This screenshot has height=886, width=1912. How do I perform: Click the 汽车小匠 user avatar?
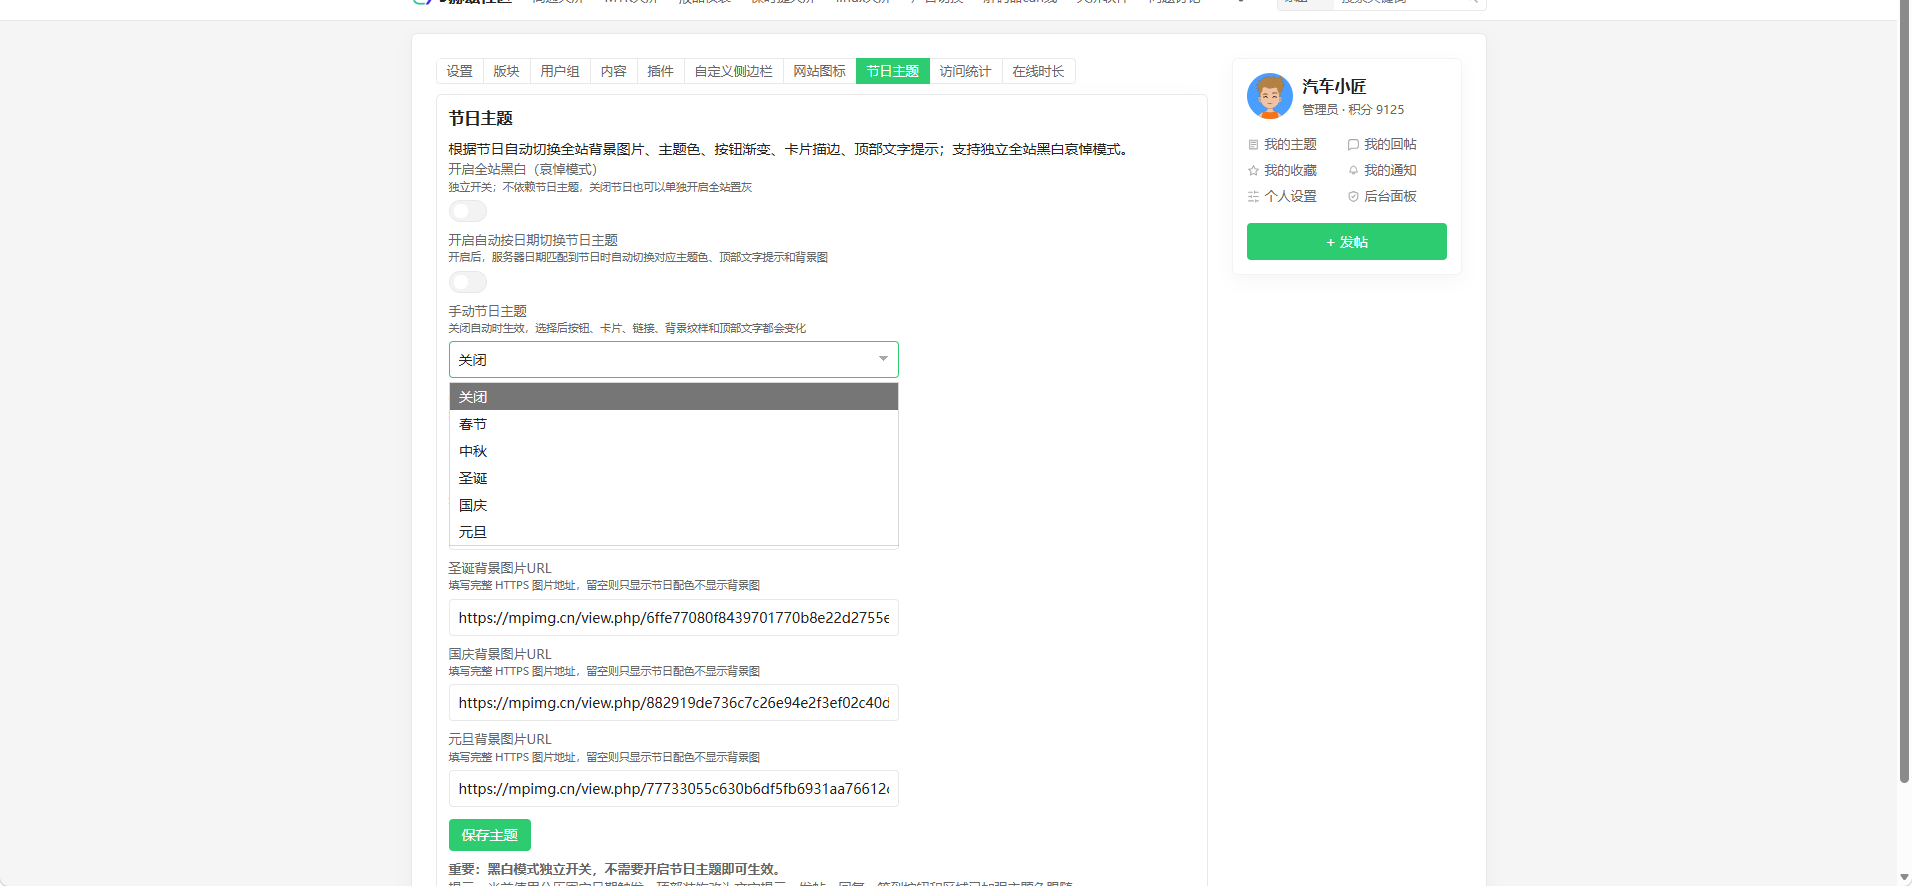pyautogui.click(x=1270, y=96)
